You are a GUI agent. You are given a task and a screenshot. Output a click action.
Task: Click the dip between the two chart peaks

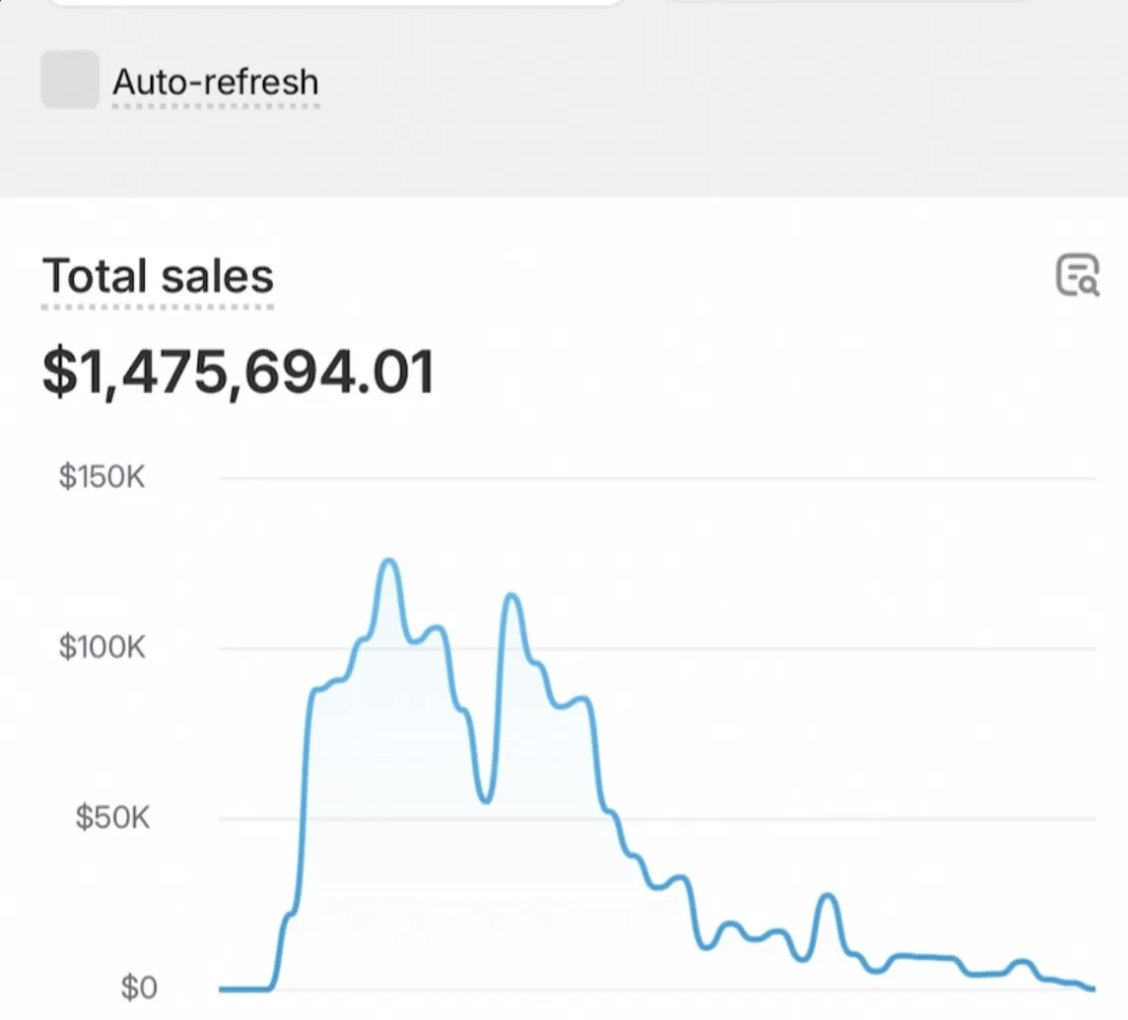(483, 800)
